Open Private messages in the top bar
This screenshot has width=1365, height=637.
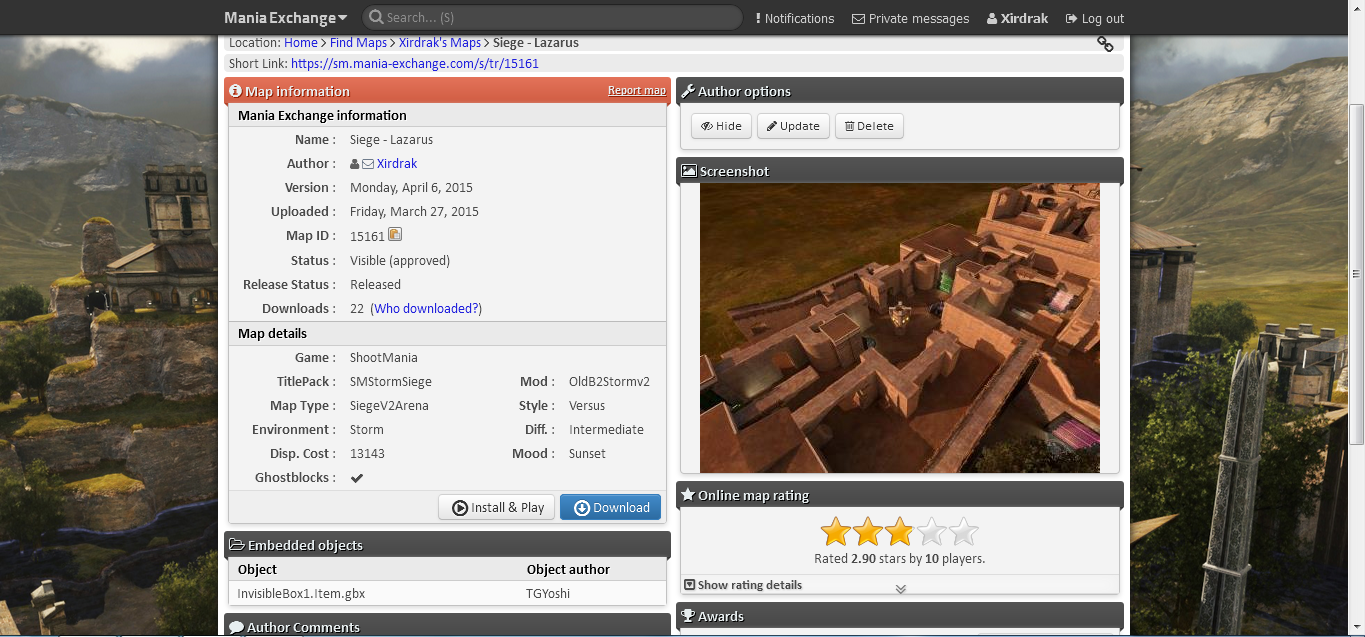point(910,18)
